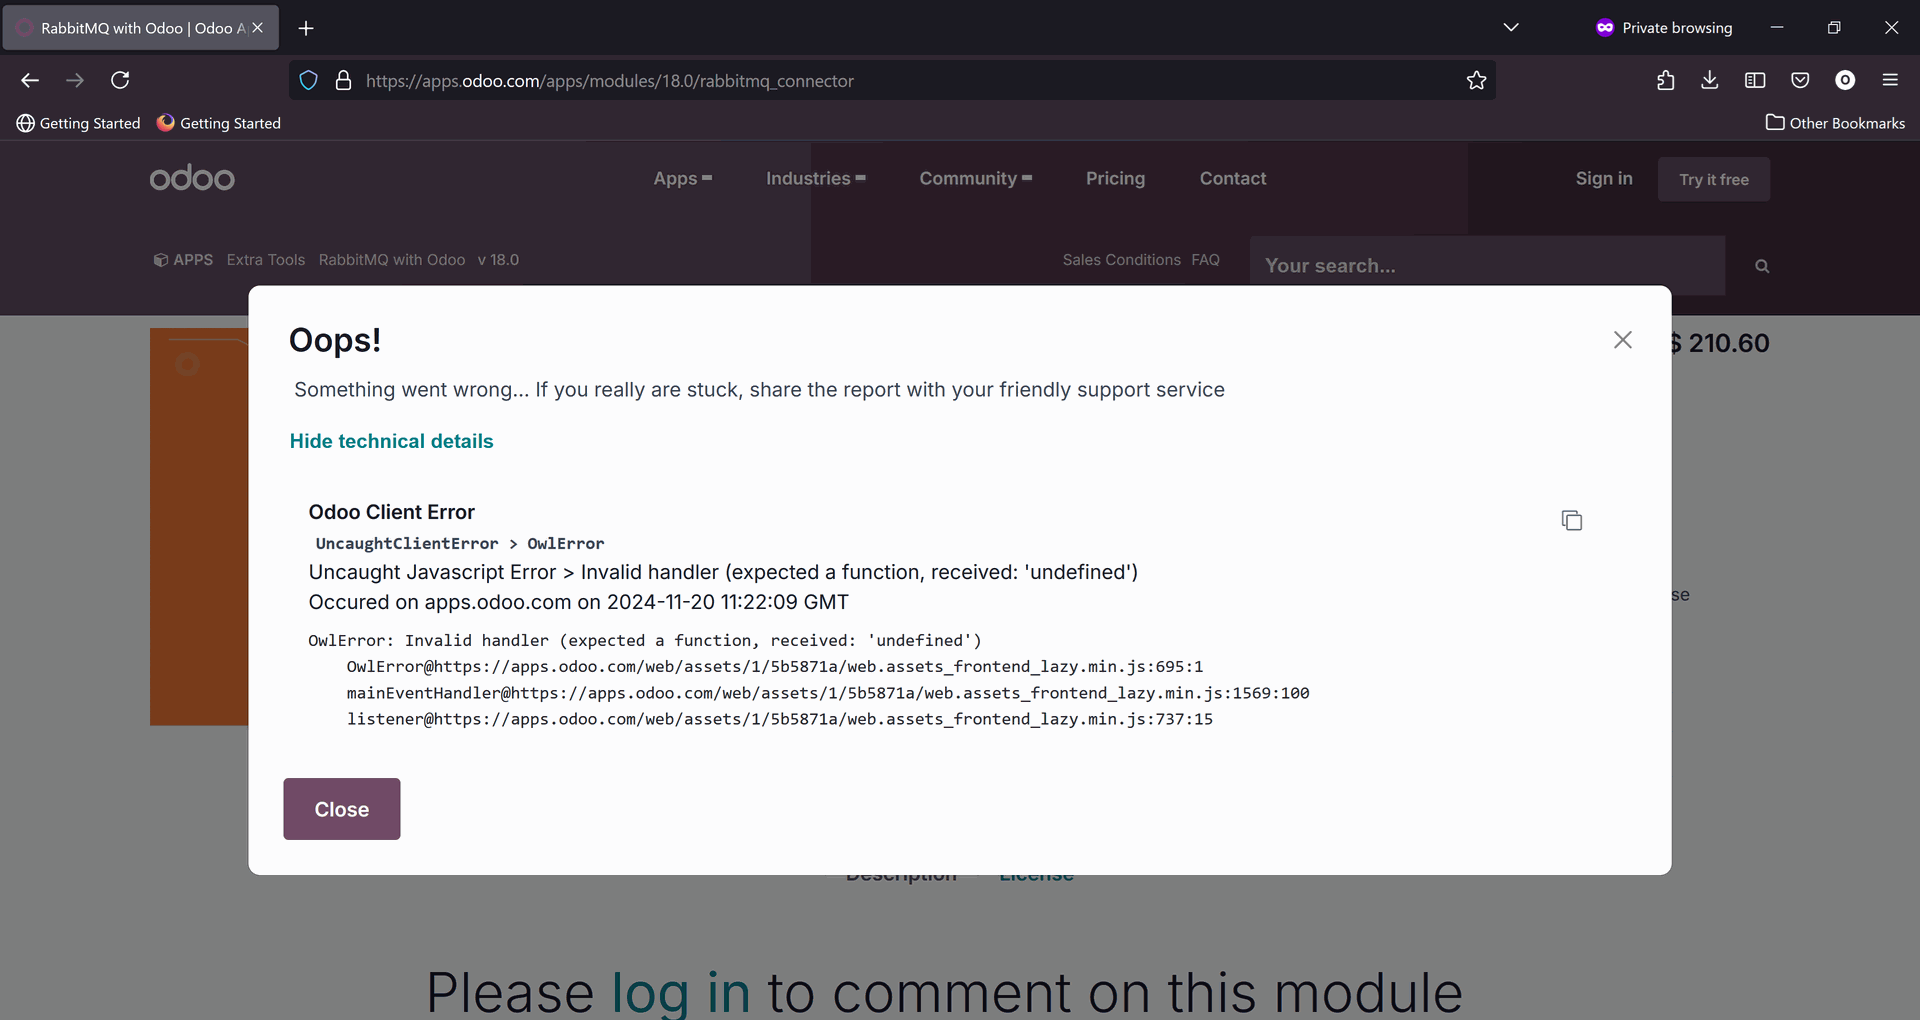Image resolution: width=1920 pixels, height=1020 pixels.
Task: Click the $ 210.60 price text
Action: 1720,343
